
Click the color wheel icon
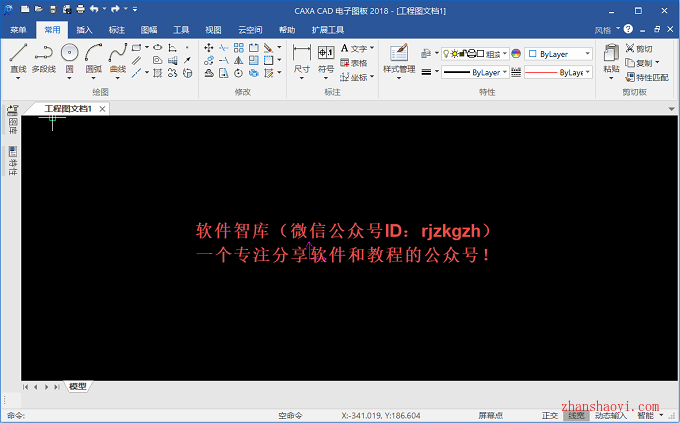pyautogui.click(x=516, y=53)
